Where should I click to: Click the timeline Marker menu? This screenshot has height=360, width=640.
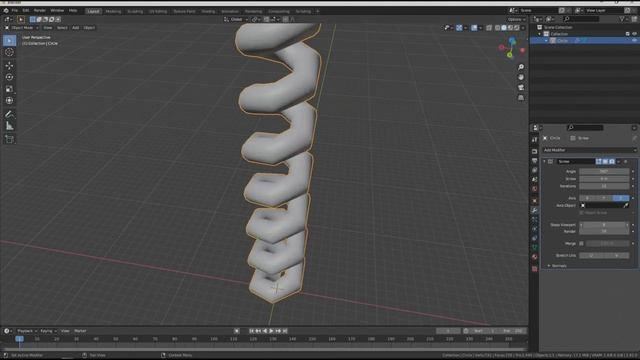(80, 331)
